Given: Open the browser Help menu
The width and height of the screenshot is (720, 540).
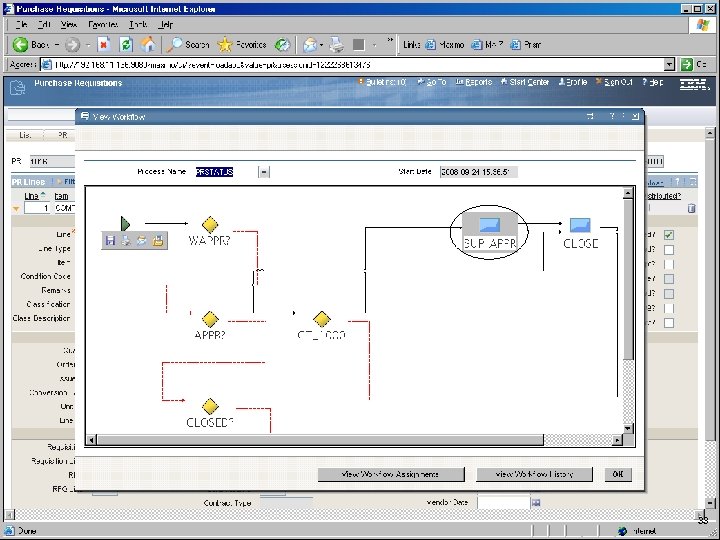Looking at the screenshot, I should tap(166, 24).
